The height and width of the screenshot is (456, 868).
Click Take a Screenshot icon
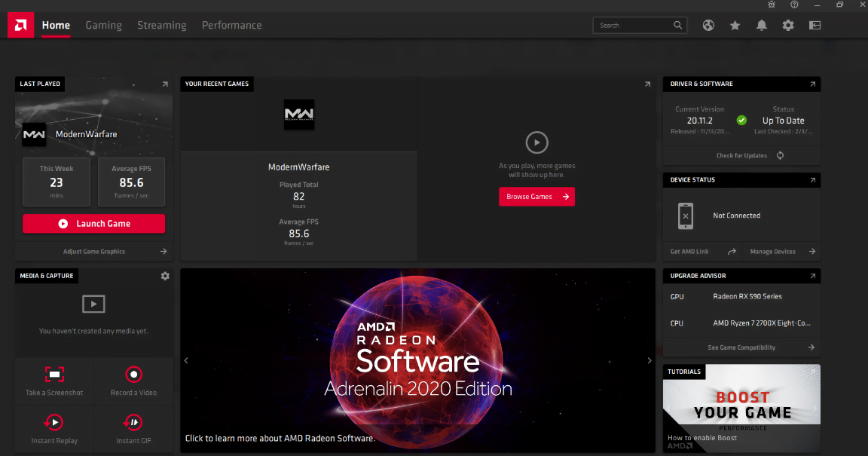(x=54, y=375)
